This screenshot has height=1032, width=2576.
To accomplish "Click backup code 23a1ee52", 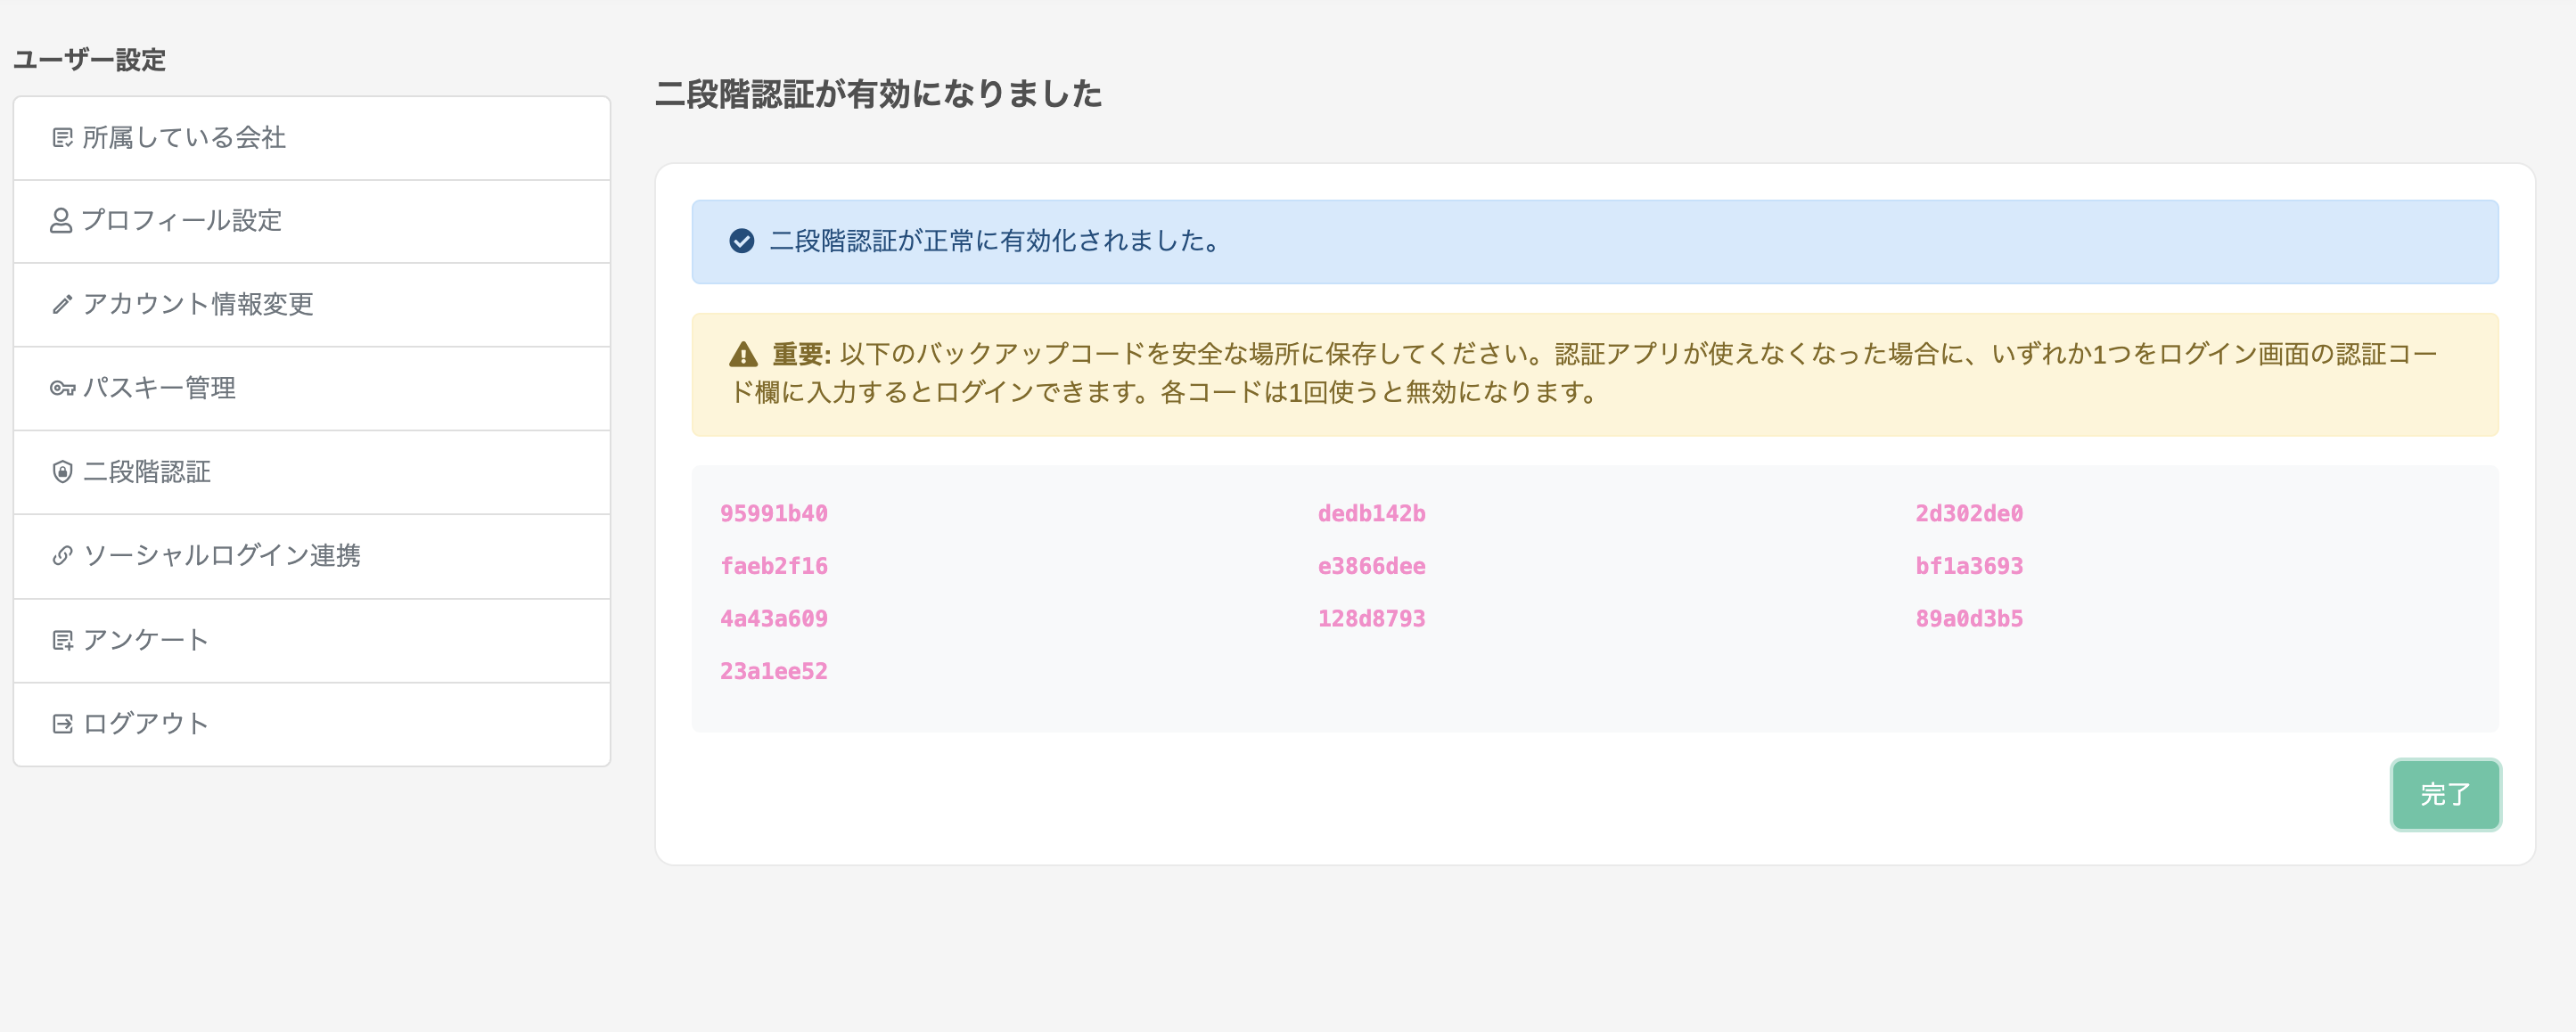I will pos(774,672).
